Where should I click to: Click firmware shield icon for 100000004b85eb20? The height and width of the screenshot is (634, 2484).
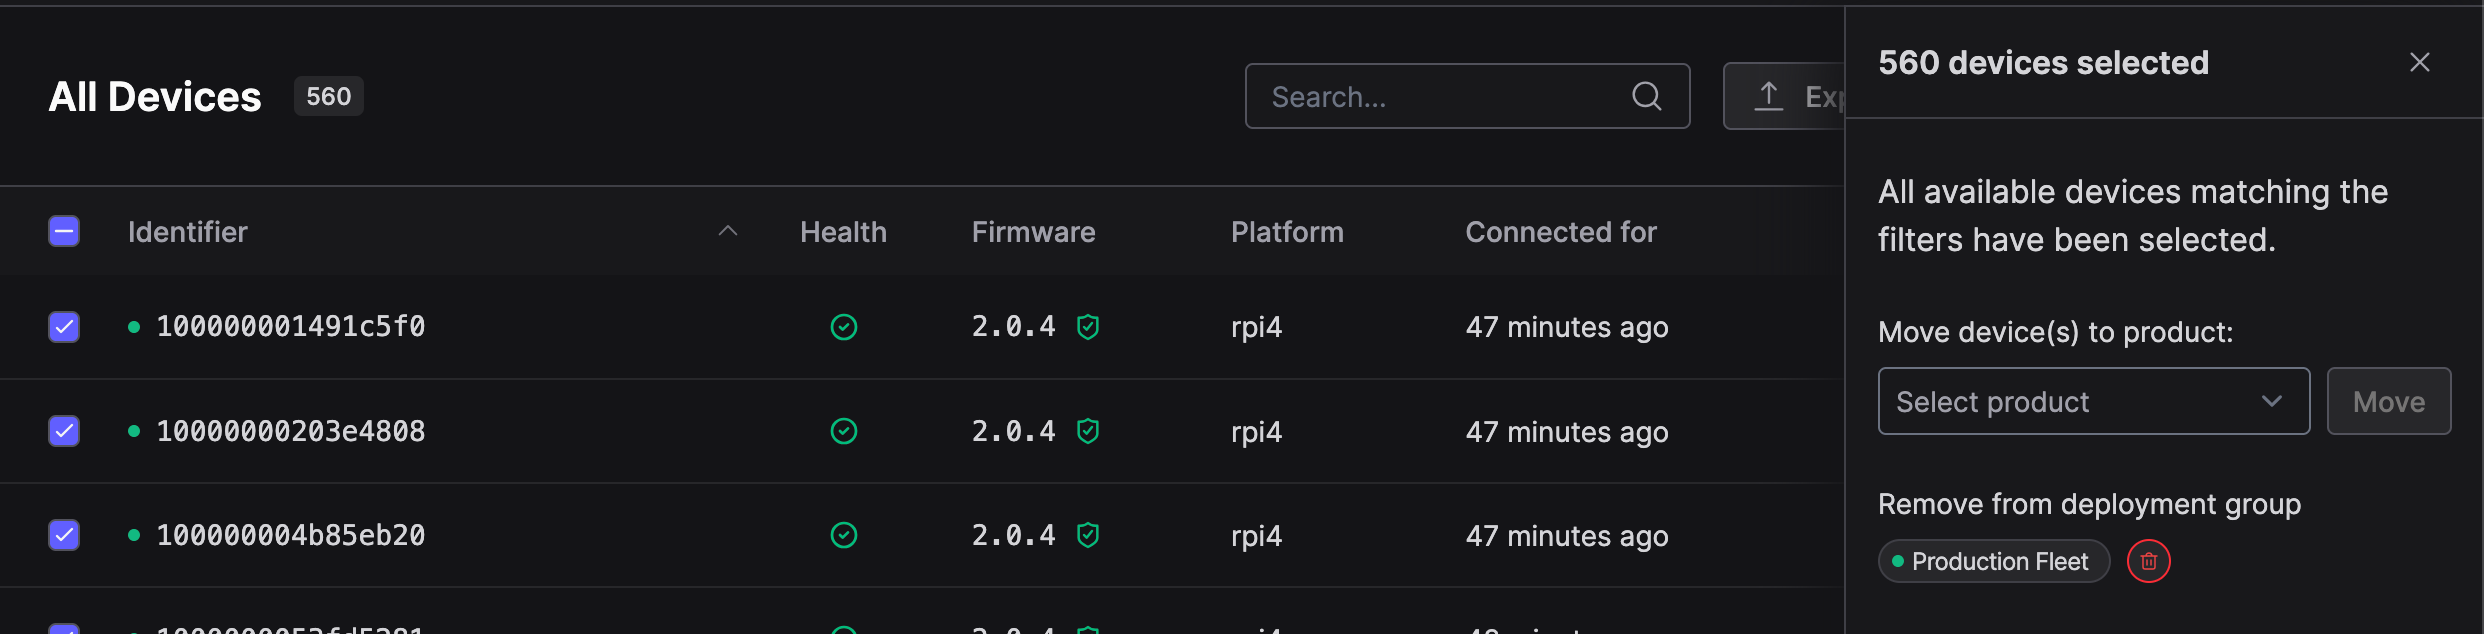pos(1088,535)
